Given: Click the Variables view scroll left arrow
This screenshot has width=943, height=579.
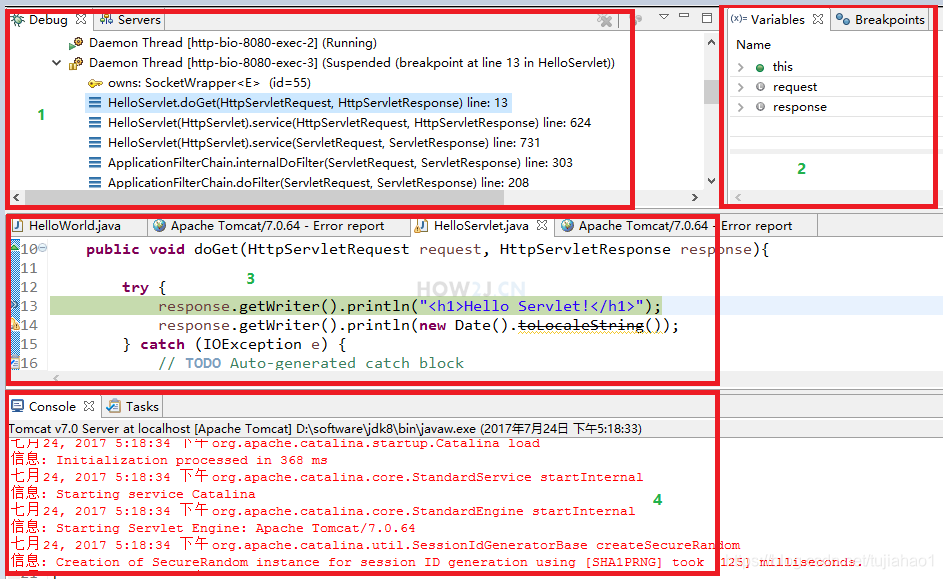Looking at the screenshot, I should click(x=738, y=197).
